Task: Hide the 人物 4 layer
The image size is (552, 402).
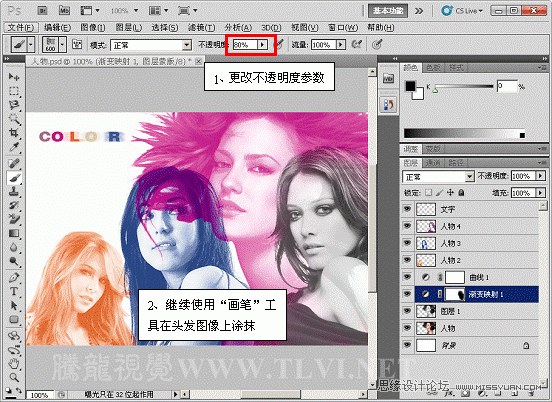Action: 407,226
